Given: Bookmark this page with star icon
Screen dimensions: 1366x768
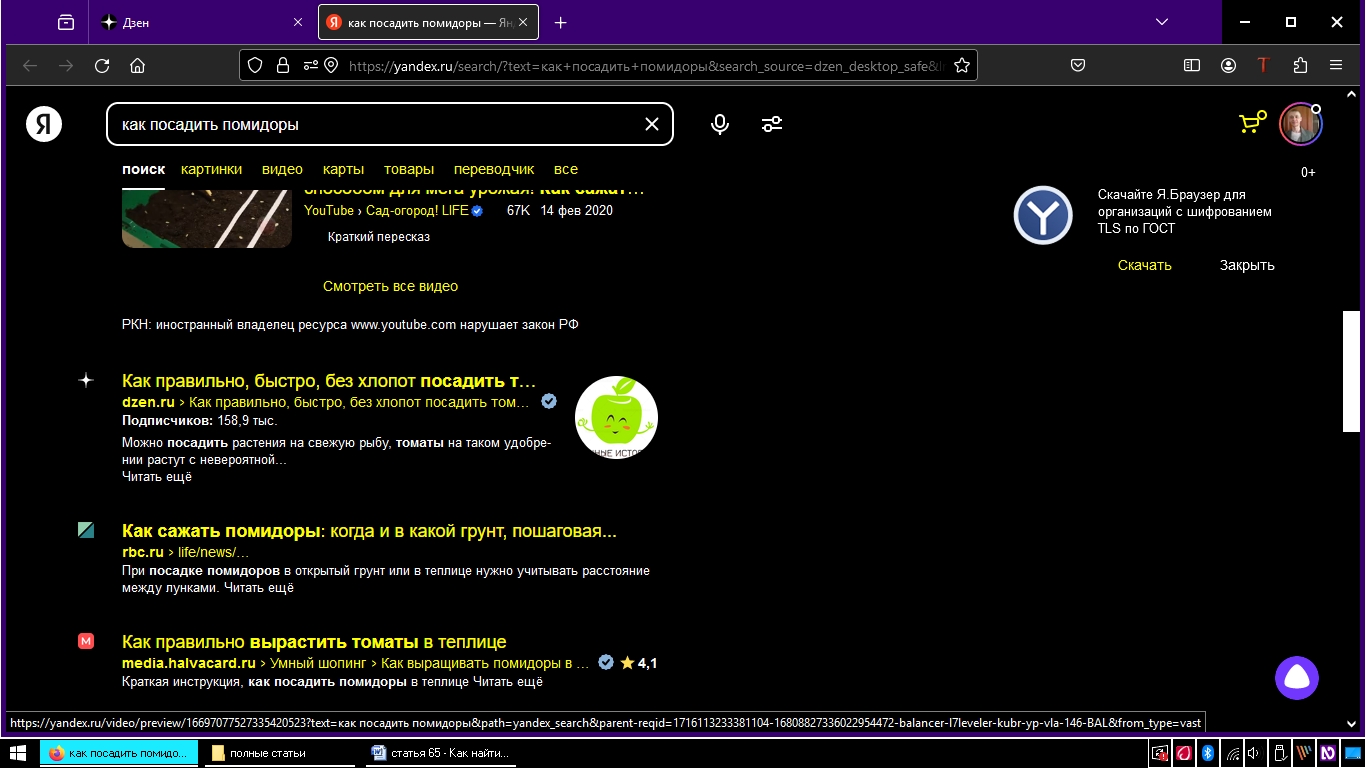Looking at the screenshot, I should point(962,66).
